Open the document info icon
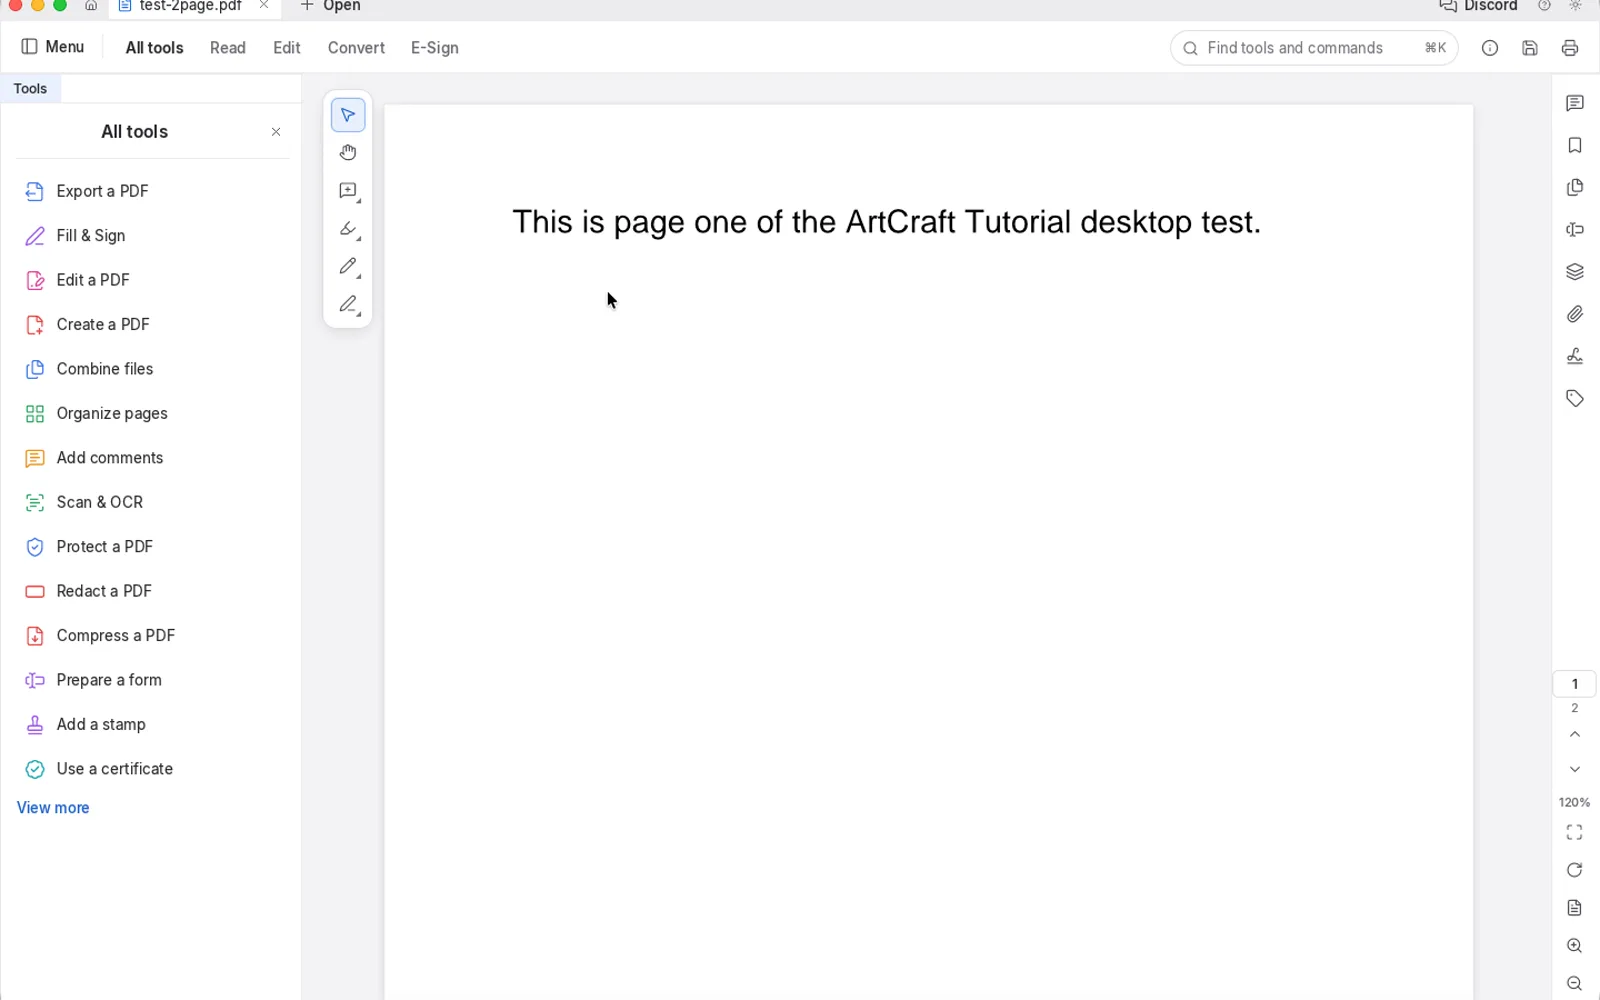 pyautogui.click(x=1489, y=48)
